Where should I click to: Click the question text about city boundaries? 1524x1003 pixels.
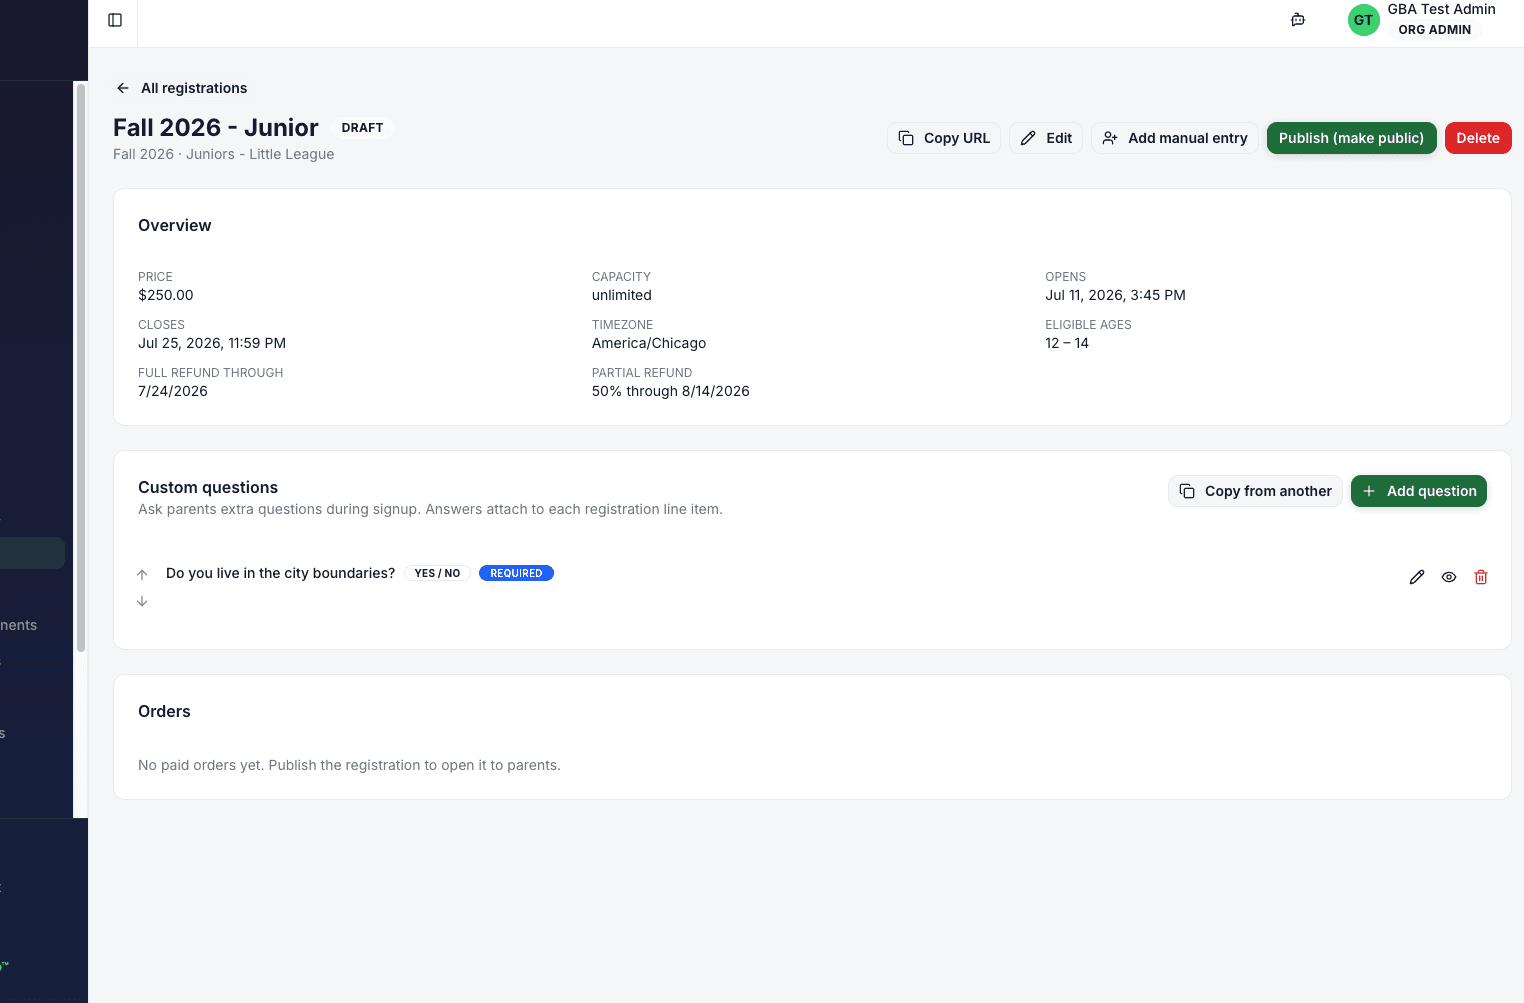pos(280,573)
